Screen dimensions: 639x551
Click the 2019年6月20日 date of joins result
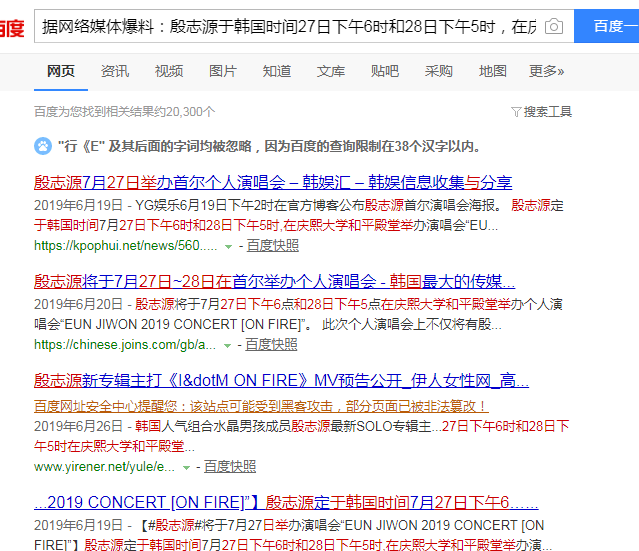(78, 304)
